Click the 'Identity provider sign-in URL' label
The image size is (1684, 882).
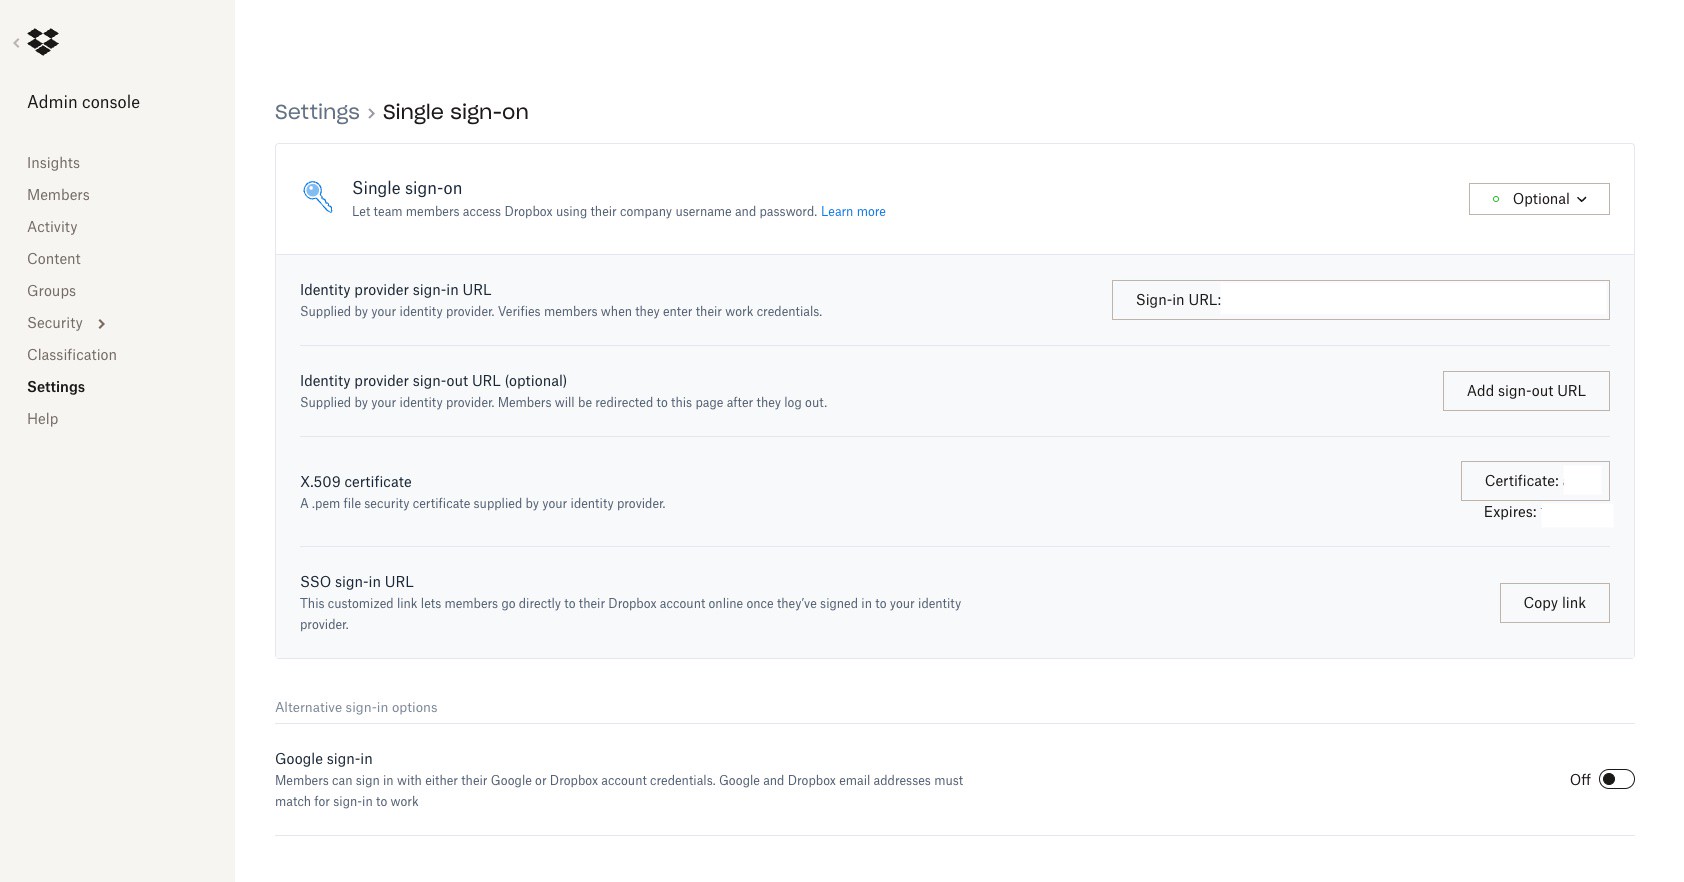395,290
